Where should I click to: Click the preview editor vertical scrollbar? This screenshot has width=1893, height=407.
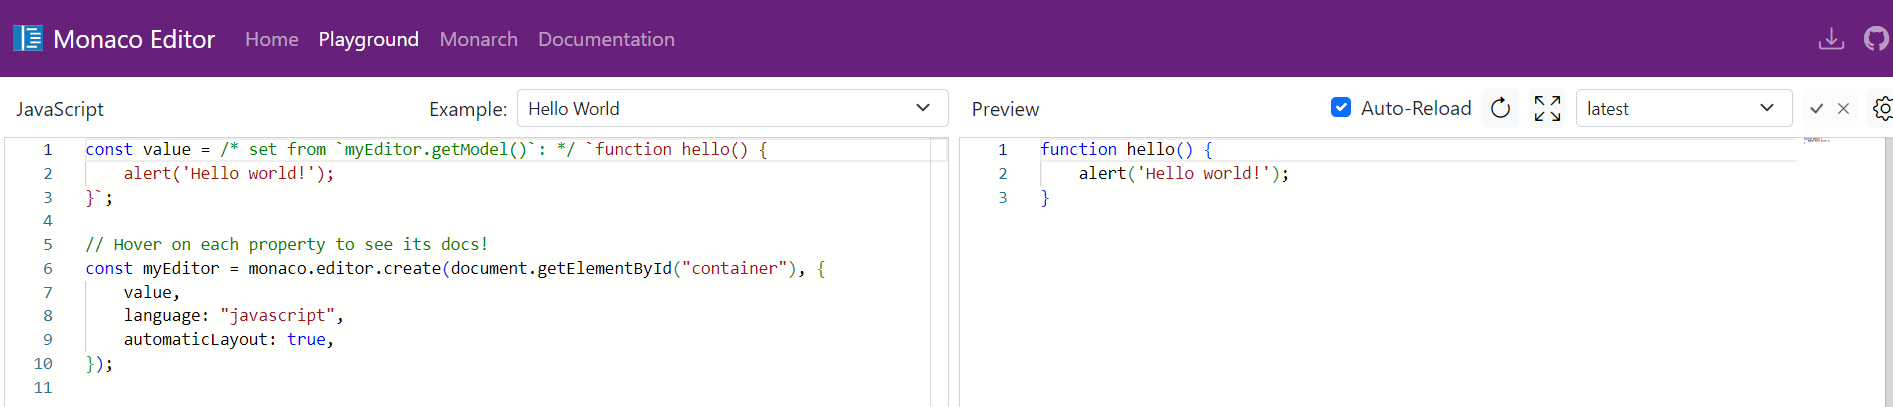coord(1888,272)
